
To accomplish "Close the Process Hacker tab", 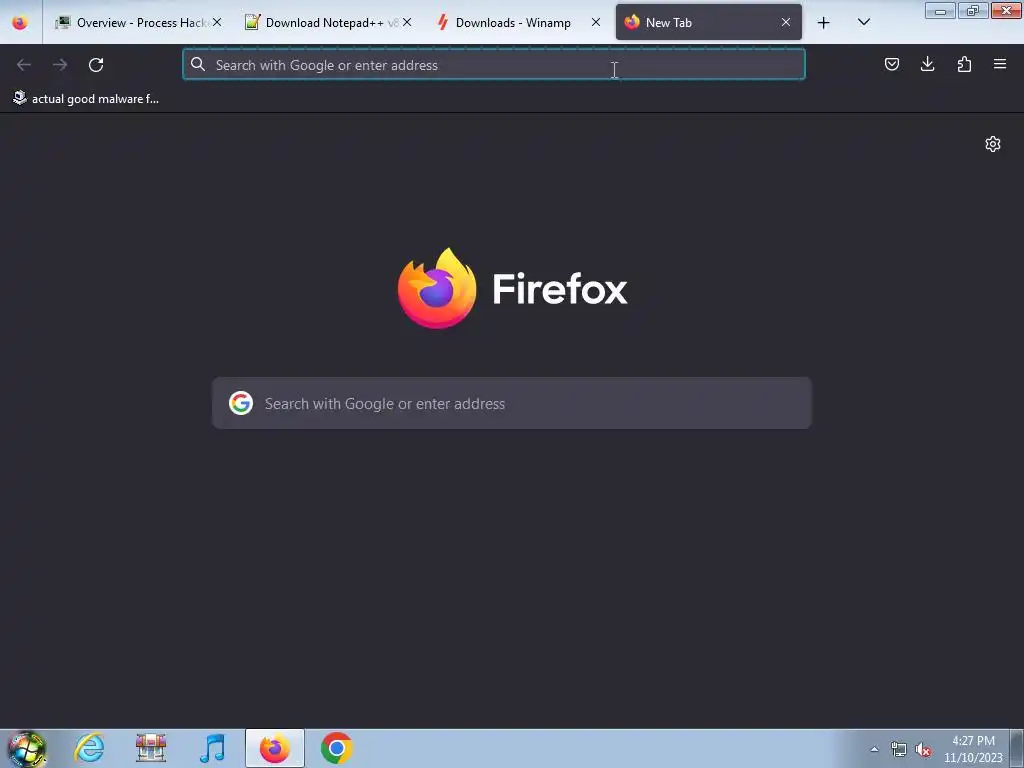I will click(x=217, y=22).
